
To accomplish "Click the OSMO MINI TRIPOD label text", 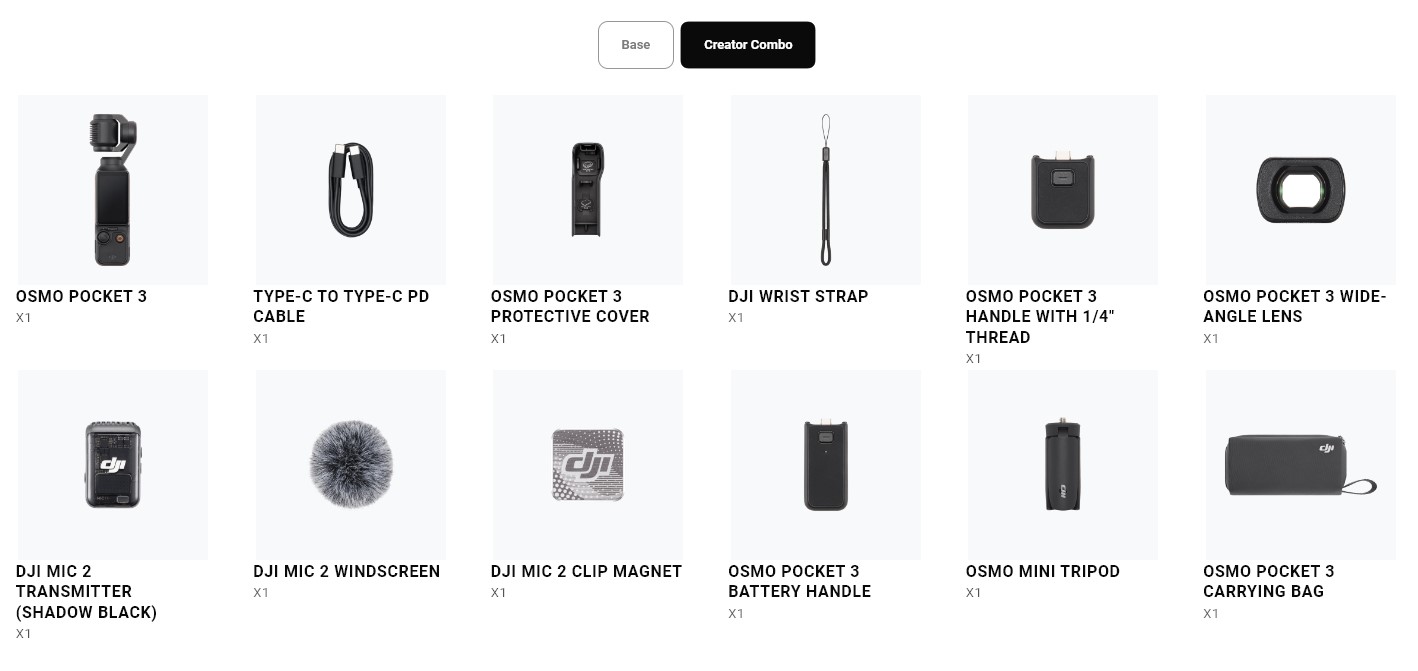I will pyautogui.click(x=1043, y=571).
